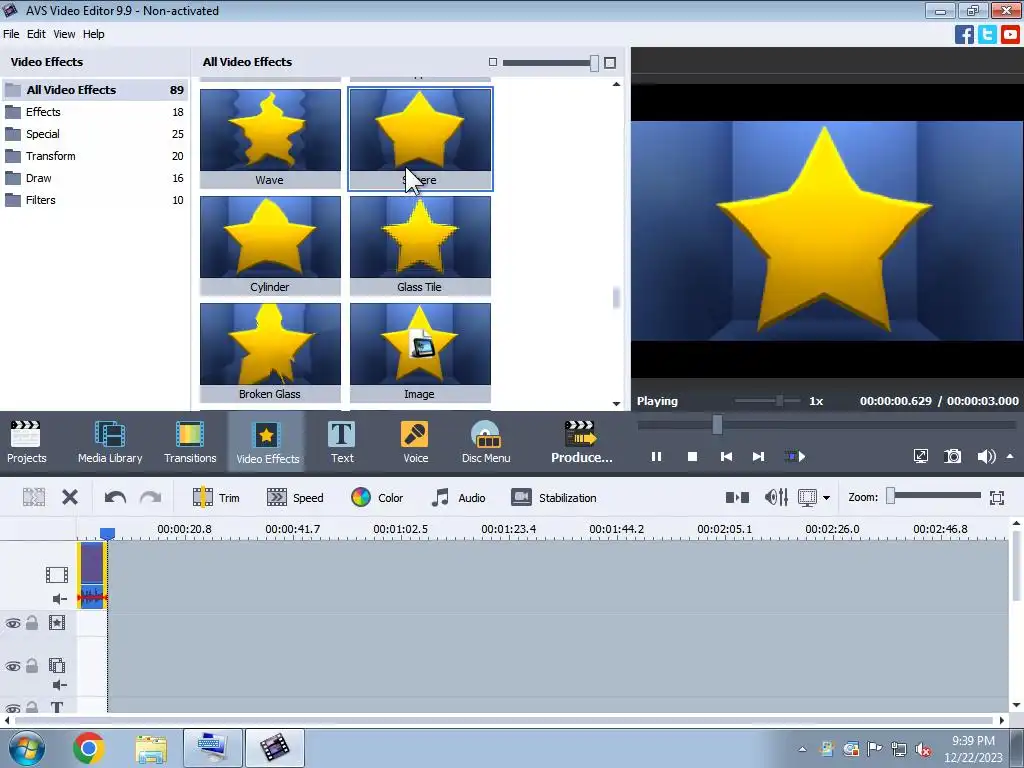The image size is (1024, 768).
Task: Select the Draw category folder
Action: tap(95, 178)
